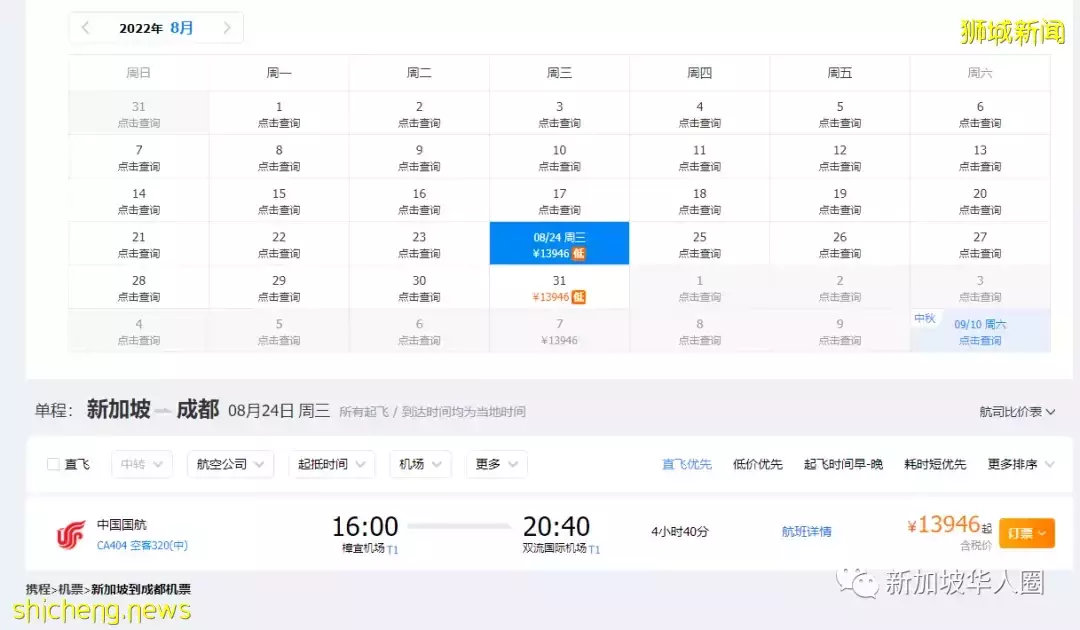Click the orange 订票 booking button

1026,534
